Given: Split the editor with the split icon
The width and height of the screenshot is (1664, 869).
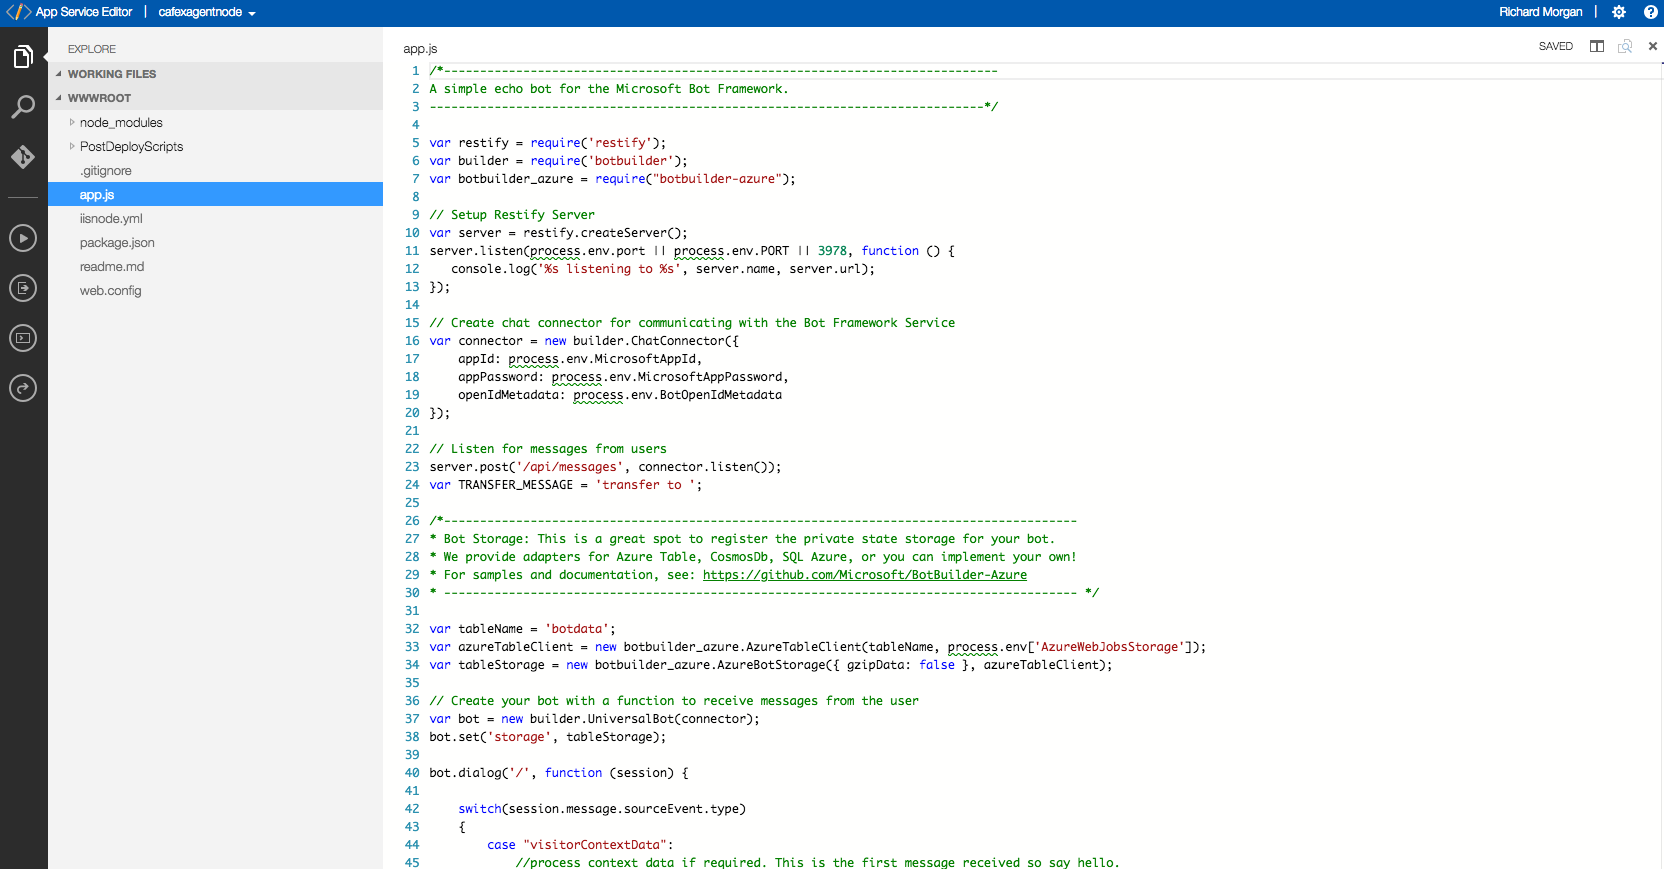Looking at the screenshot, I should pyautogui.click(x=1597, y=46).
